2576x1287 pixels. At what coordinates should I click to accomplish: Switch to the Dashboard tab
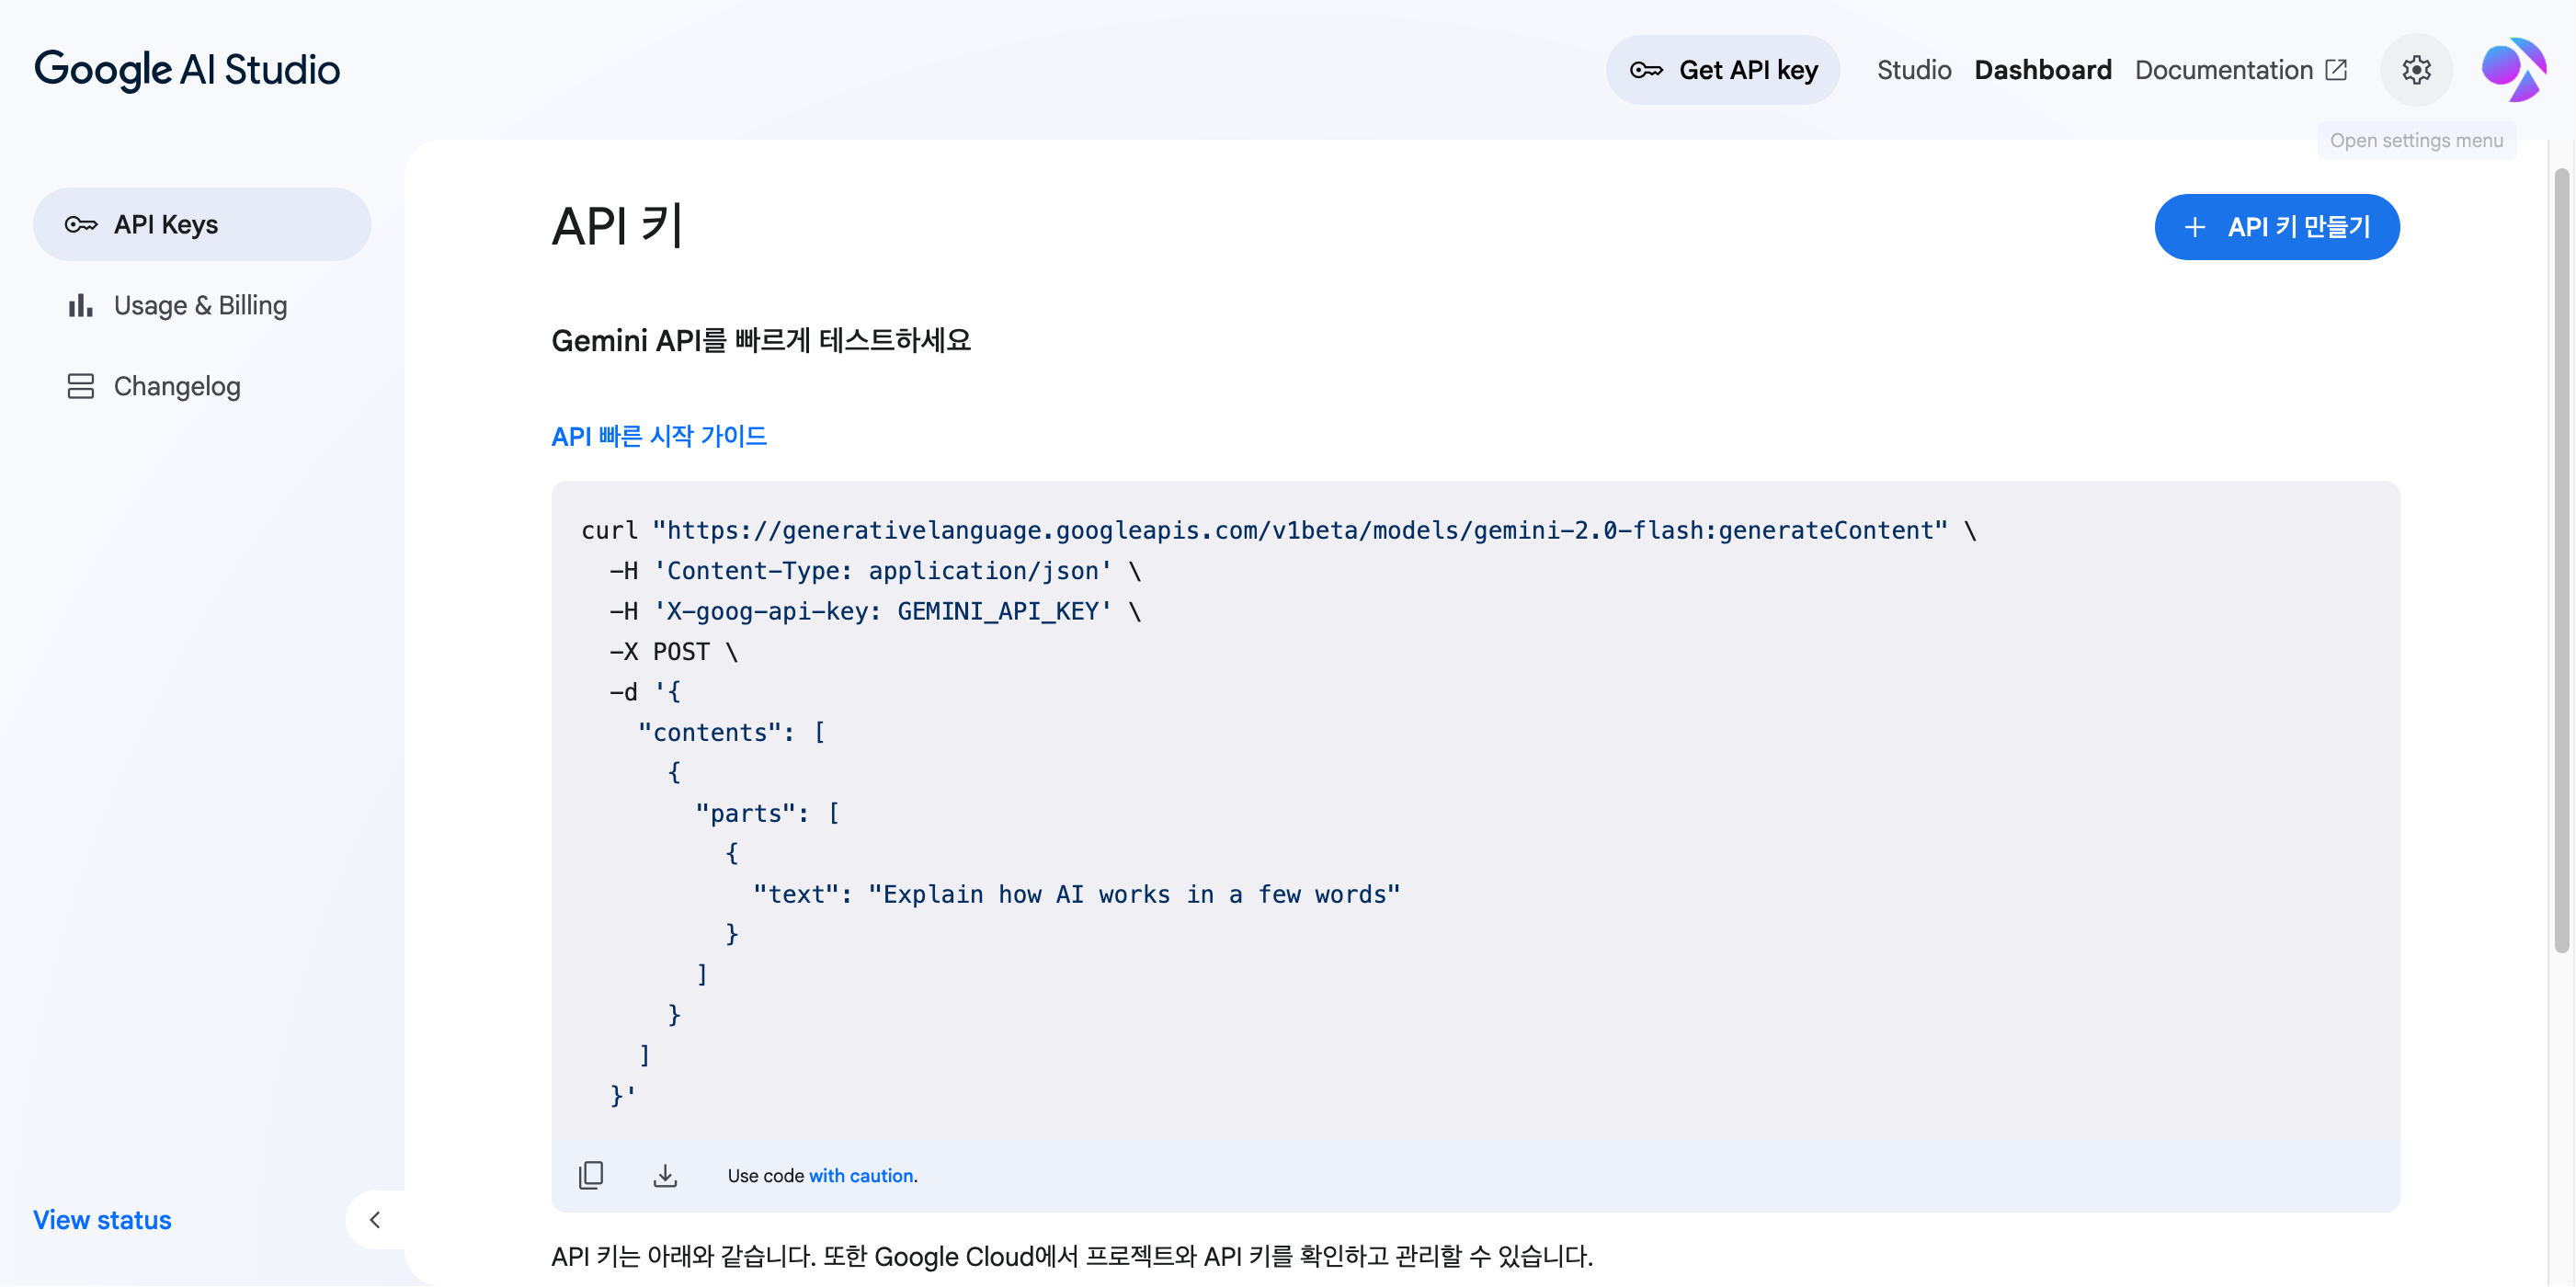coord(2042,70)
